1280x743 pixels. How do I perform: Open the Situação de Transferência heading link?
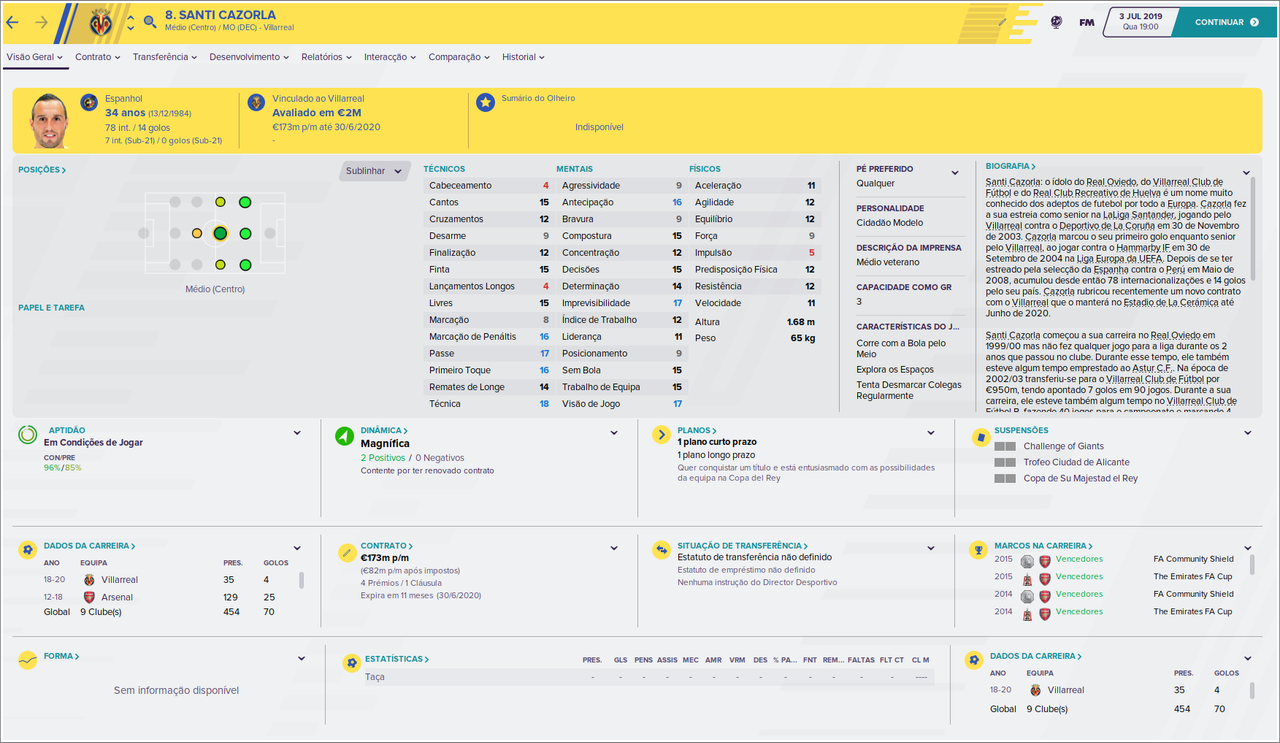pos(743,545)
